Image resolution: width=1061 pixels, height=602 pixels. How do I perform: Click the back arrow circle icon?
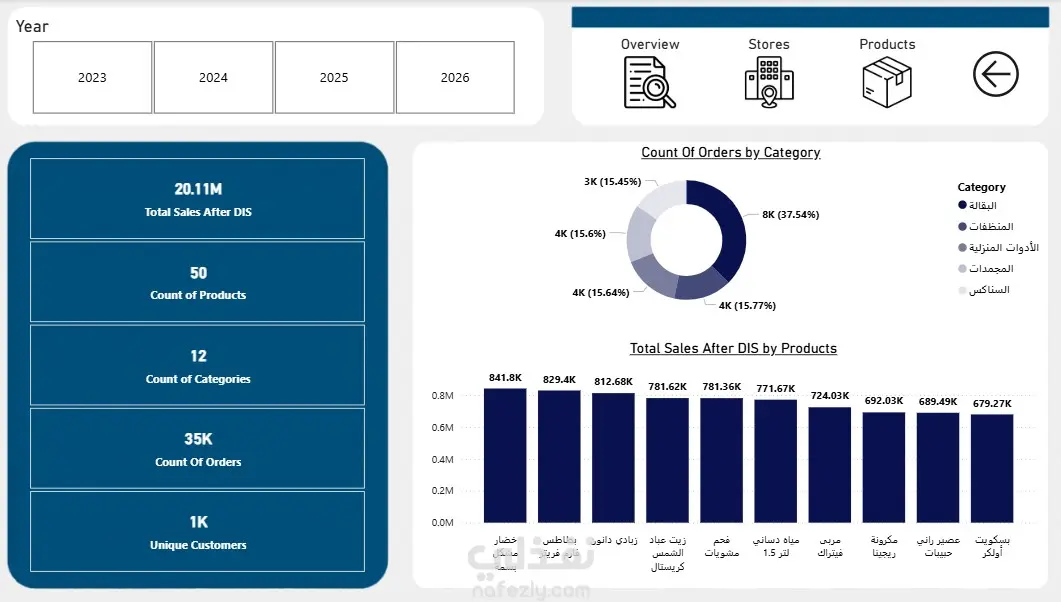click(995, 74)
